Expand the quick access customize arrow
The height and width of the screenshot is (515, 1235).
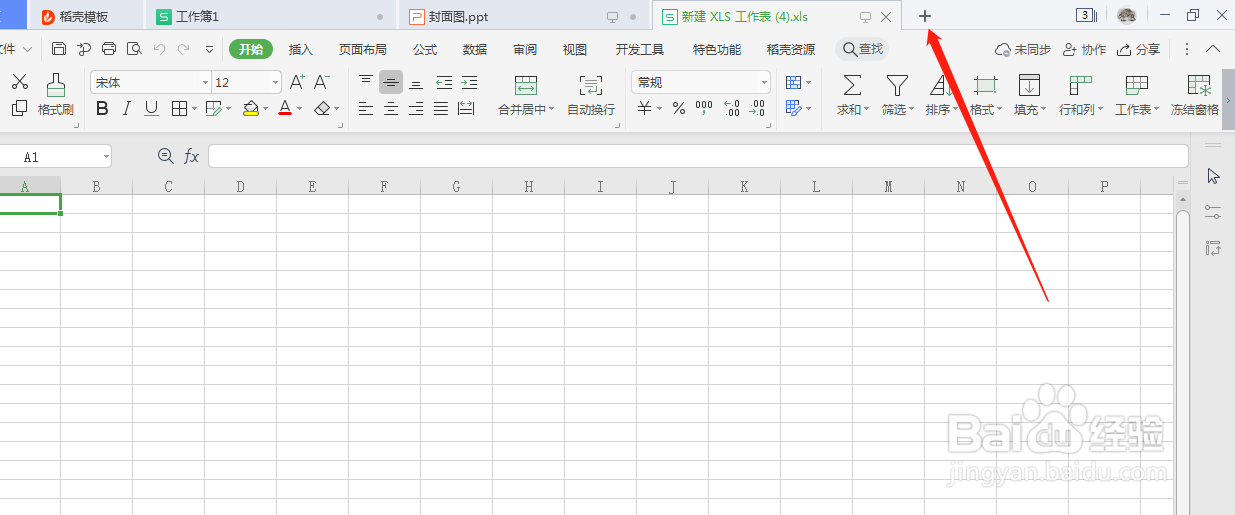(209, 49)
